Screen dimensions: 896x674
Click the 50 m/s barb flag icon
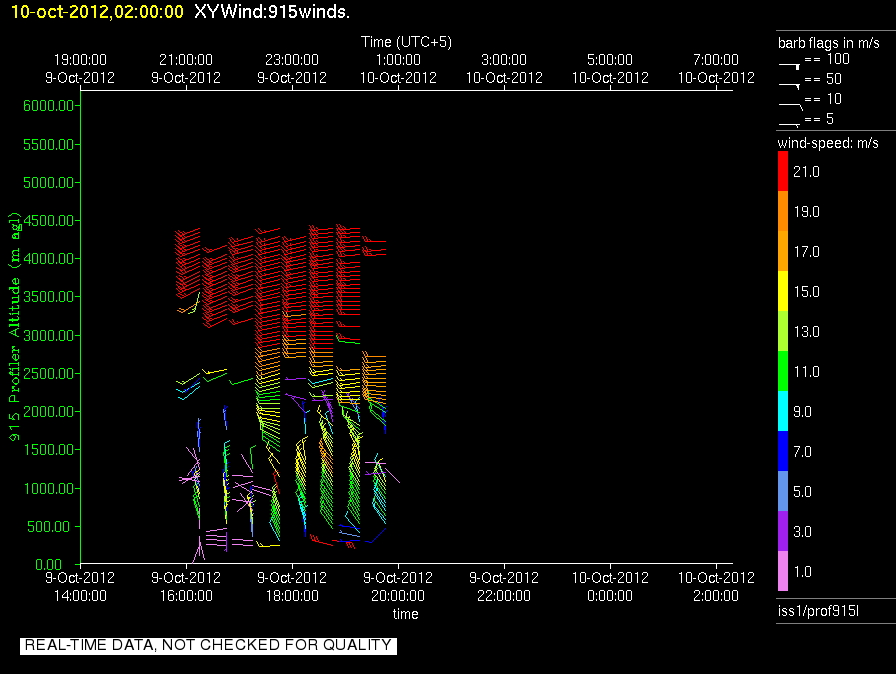point(789,85)
